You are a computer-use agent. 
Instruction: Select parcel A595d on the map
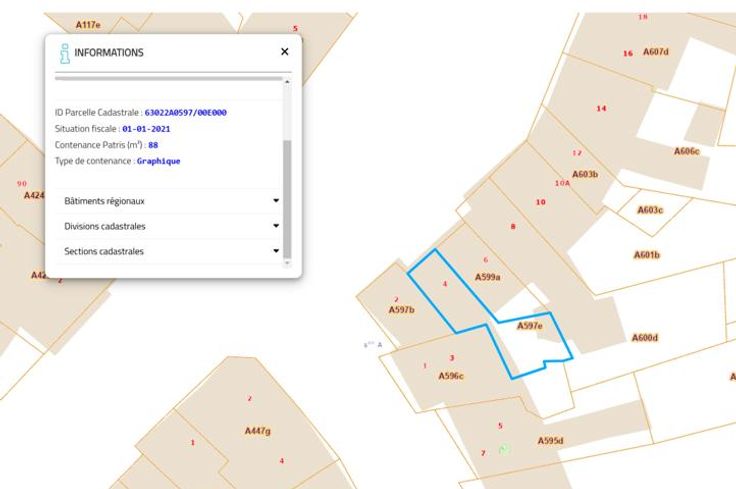[550, 441]
